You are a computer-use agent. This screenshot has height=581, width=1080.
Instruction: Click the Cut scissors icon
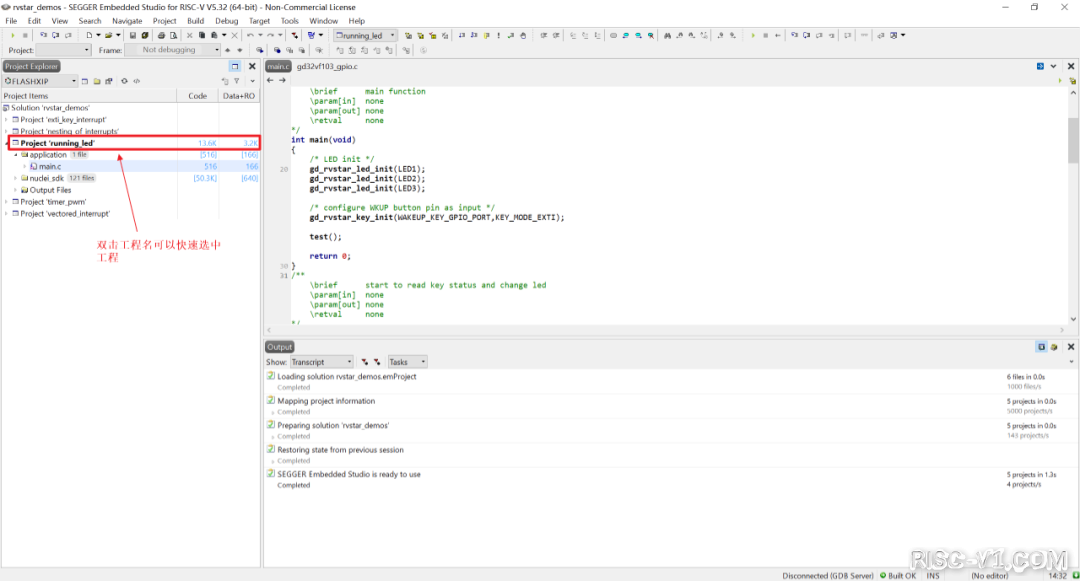(189, 35)
